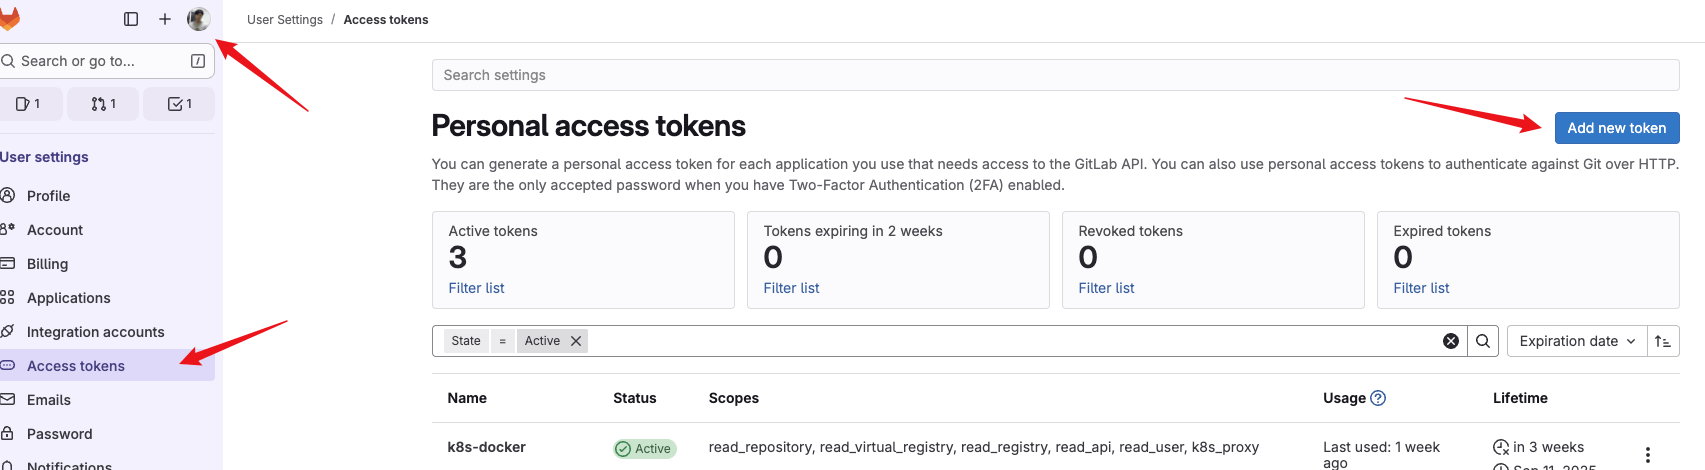Go to Profile settings
Image resolution: width=1705 pixels, height=470 pixels.
point(48,196)
